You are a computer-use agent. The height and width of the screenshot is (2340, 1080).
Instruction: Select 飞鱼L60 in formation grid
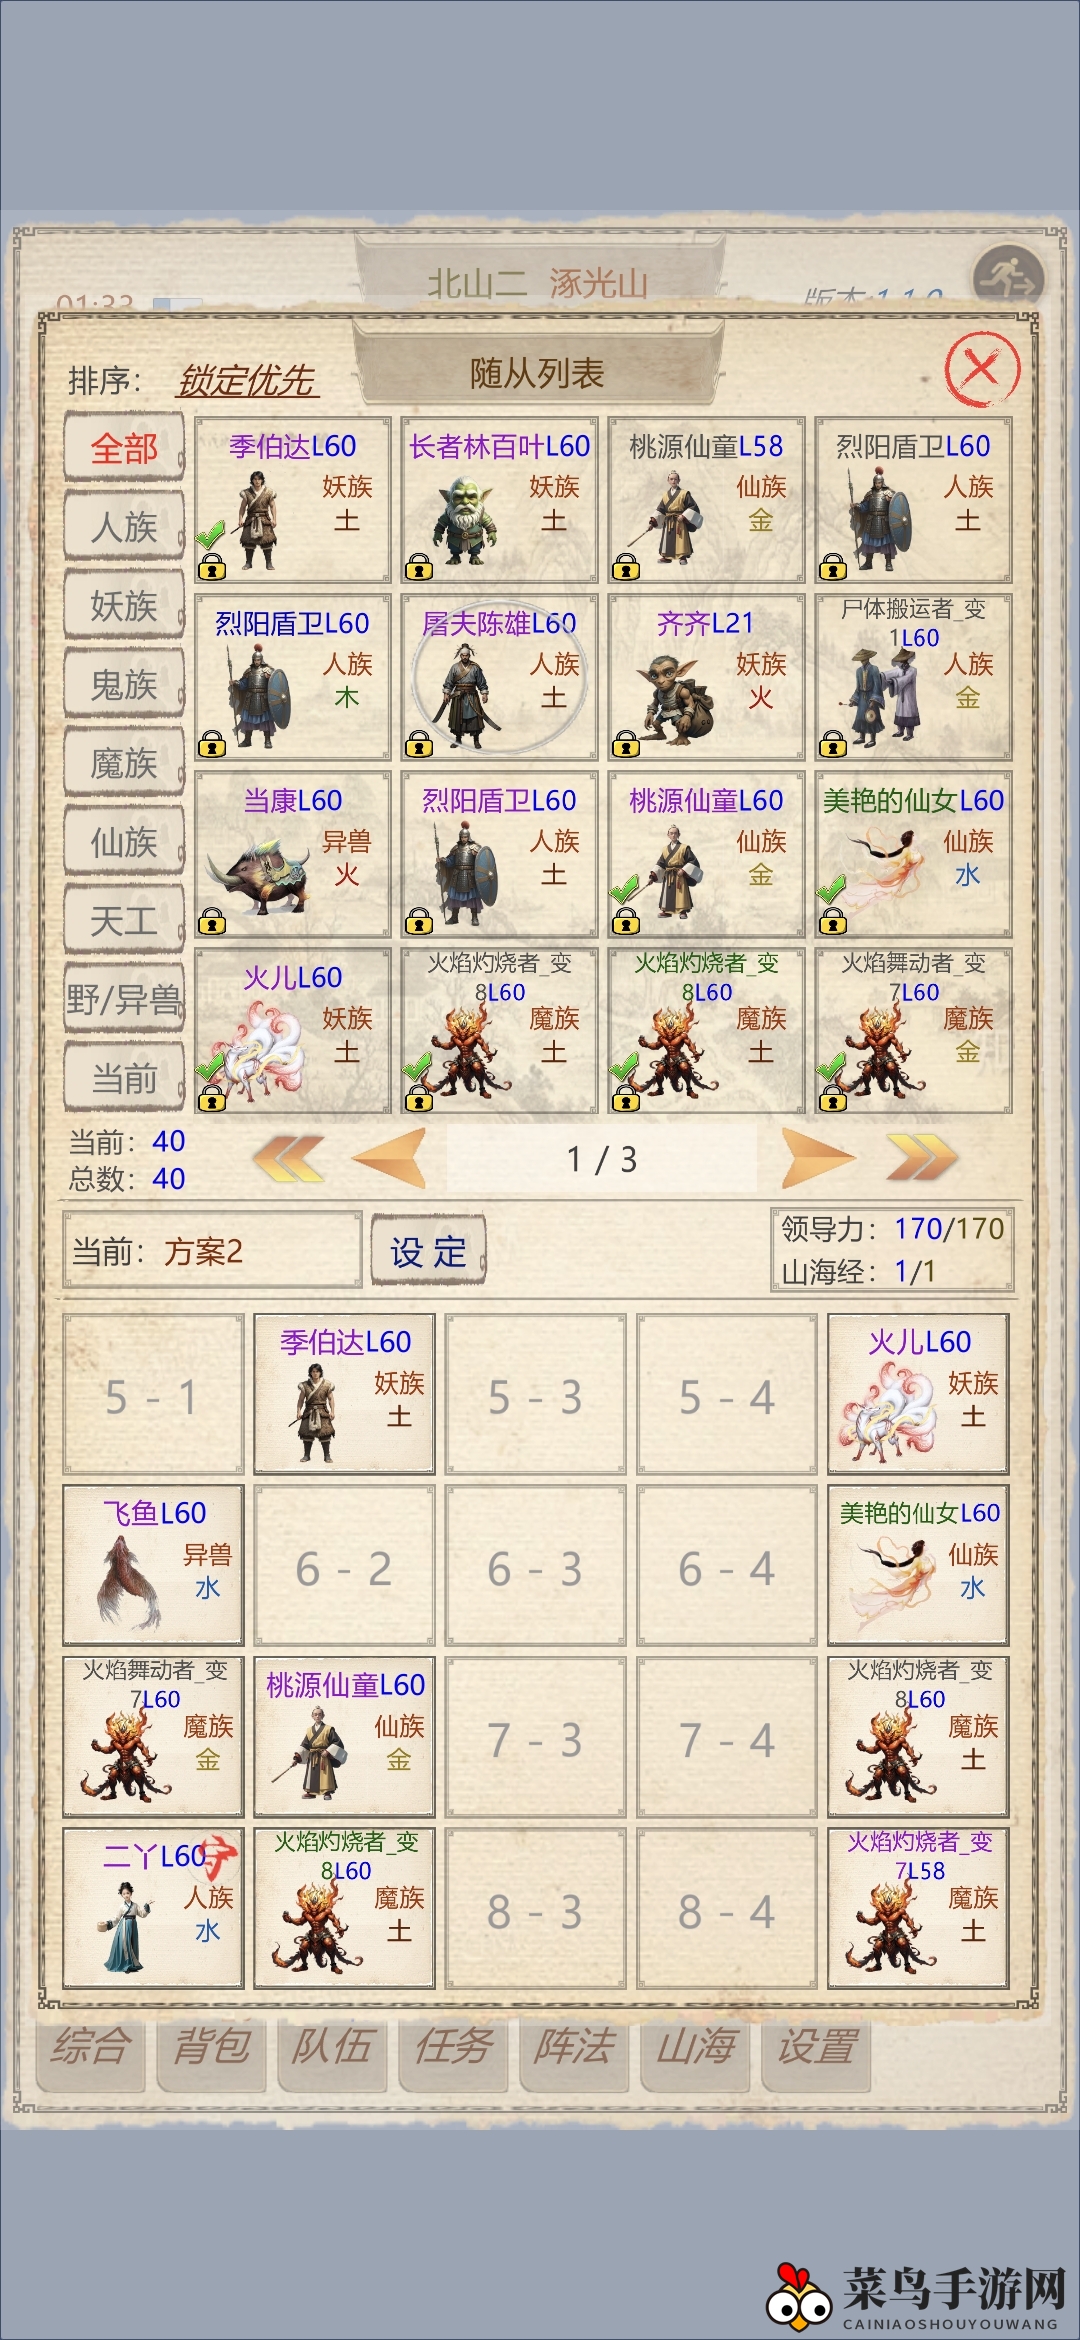point(153,1565)
